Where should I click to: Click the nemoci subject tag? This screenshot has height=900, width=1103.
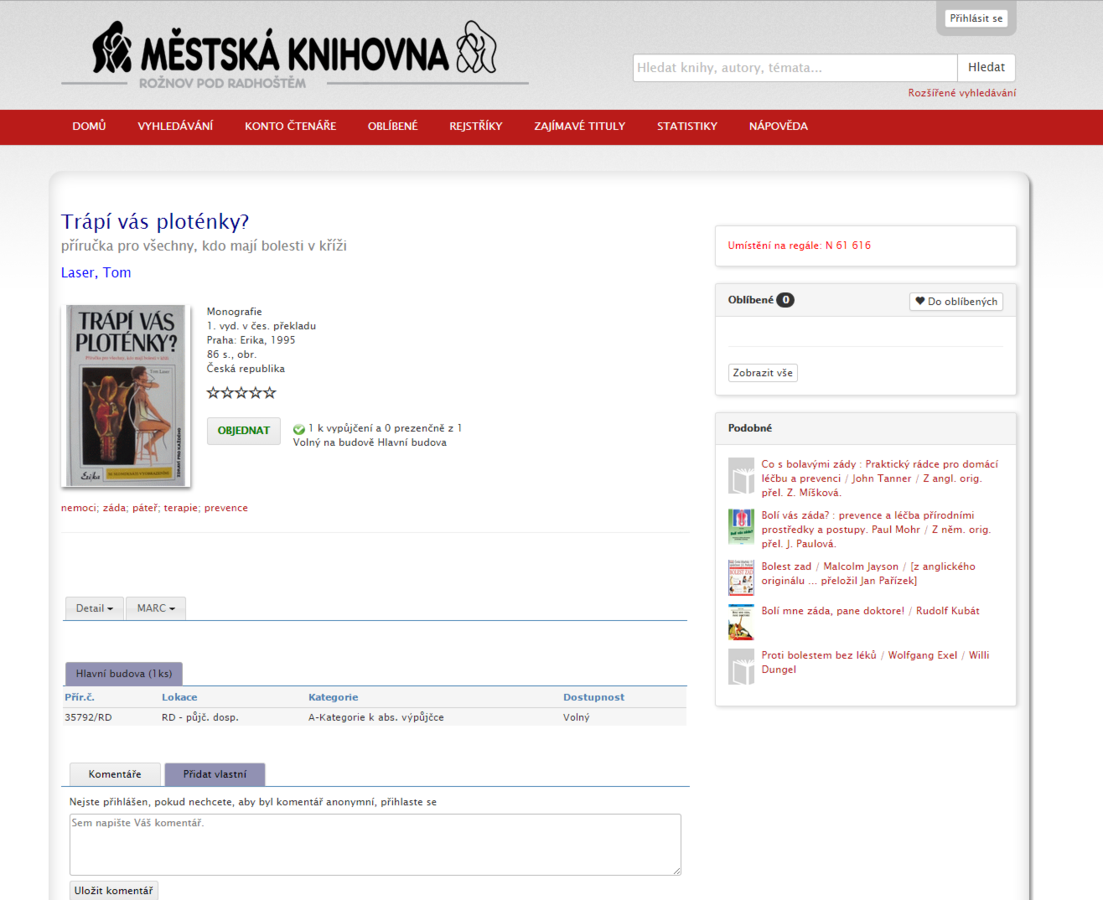(78, 508)
